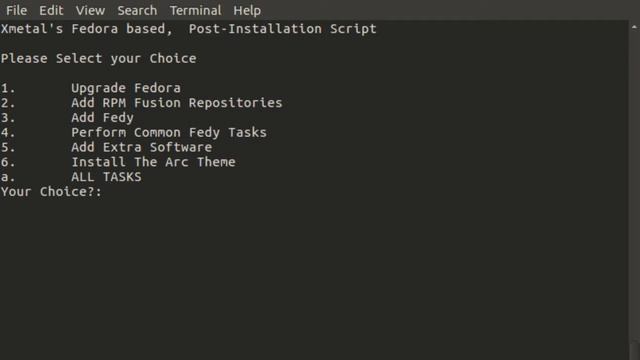Open the Terminal menu

[x=196, y=10]
